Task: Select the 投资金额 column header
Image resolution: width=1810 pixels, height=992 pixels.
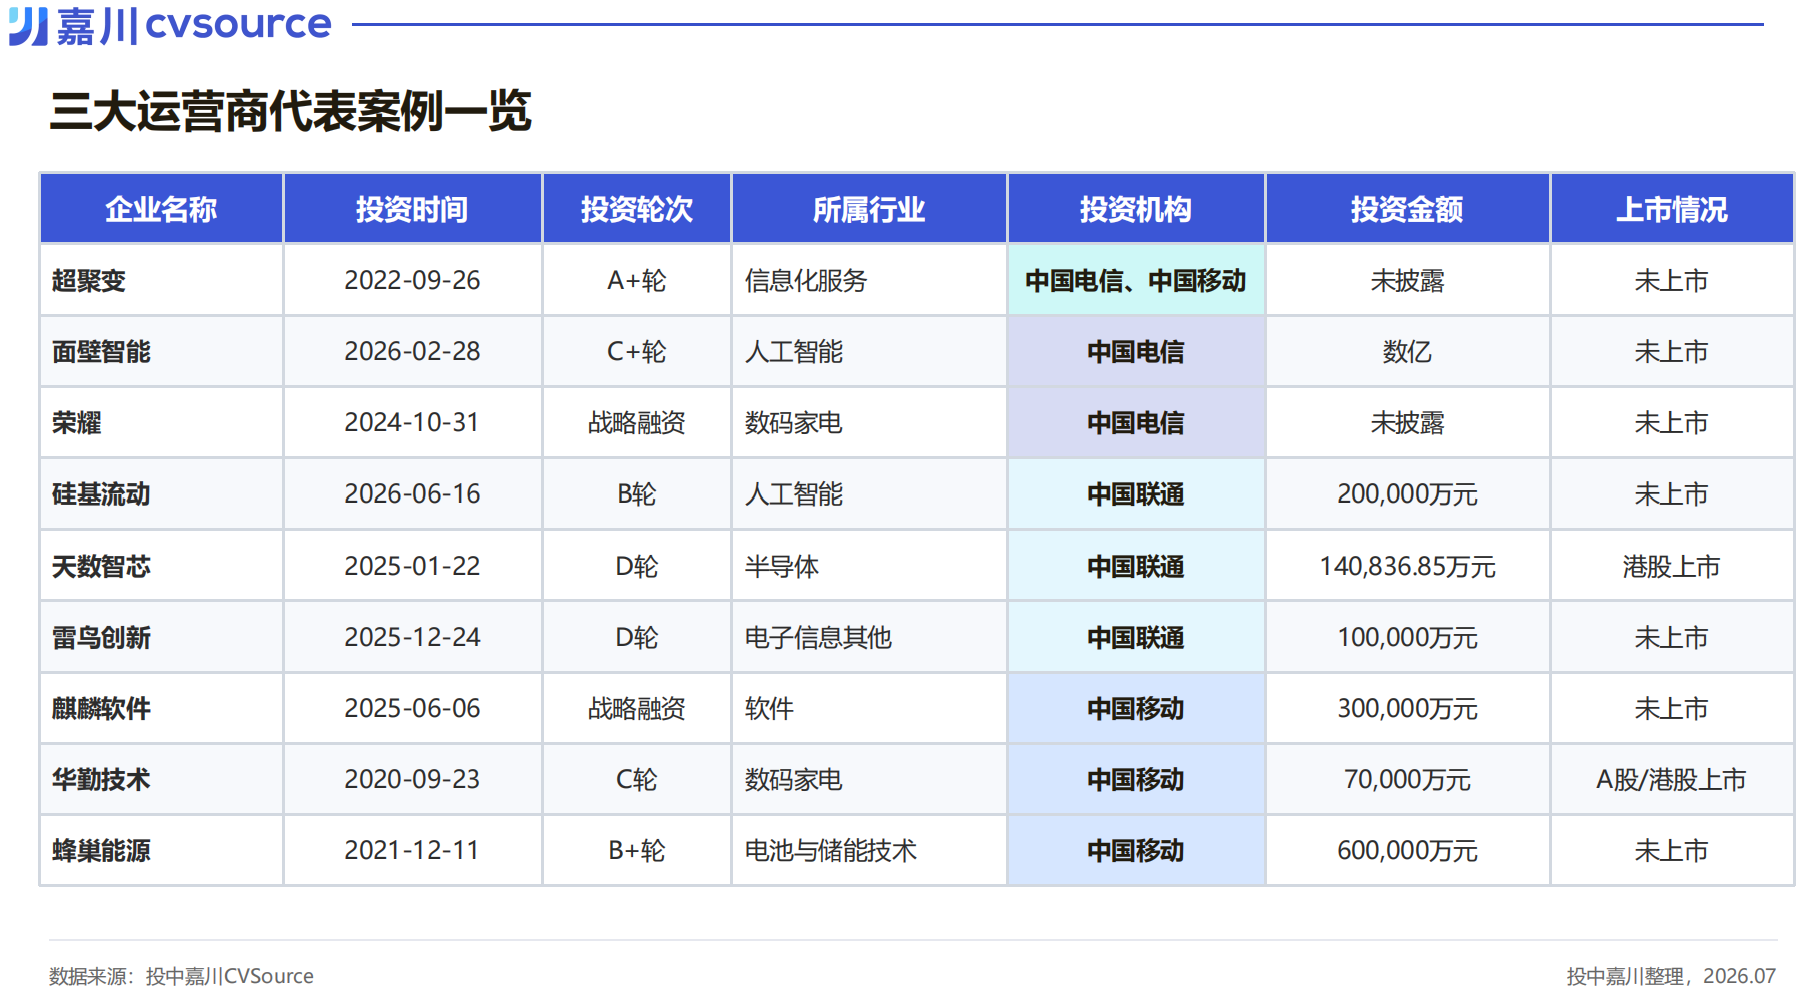Action: (x=1407, y=209)
